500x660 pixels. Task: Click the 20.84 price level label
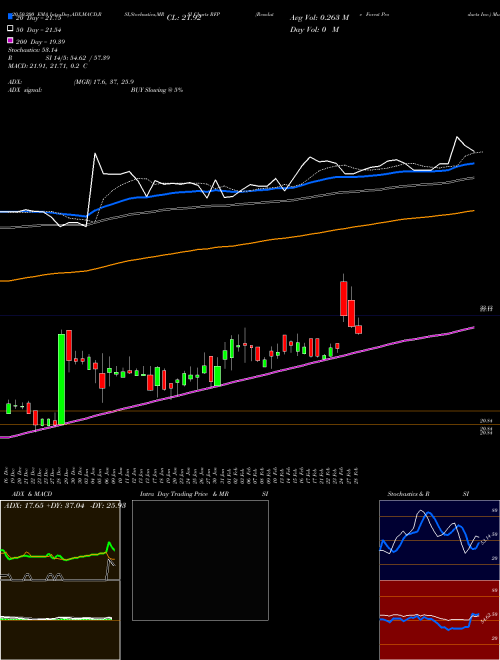486,420
